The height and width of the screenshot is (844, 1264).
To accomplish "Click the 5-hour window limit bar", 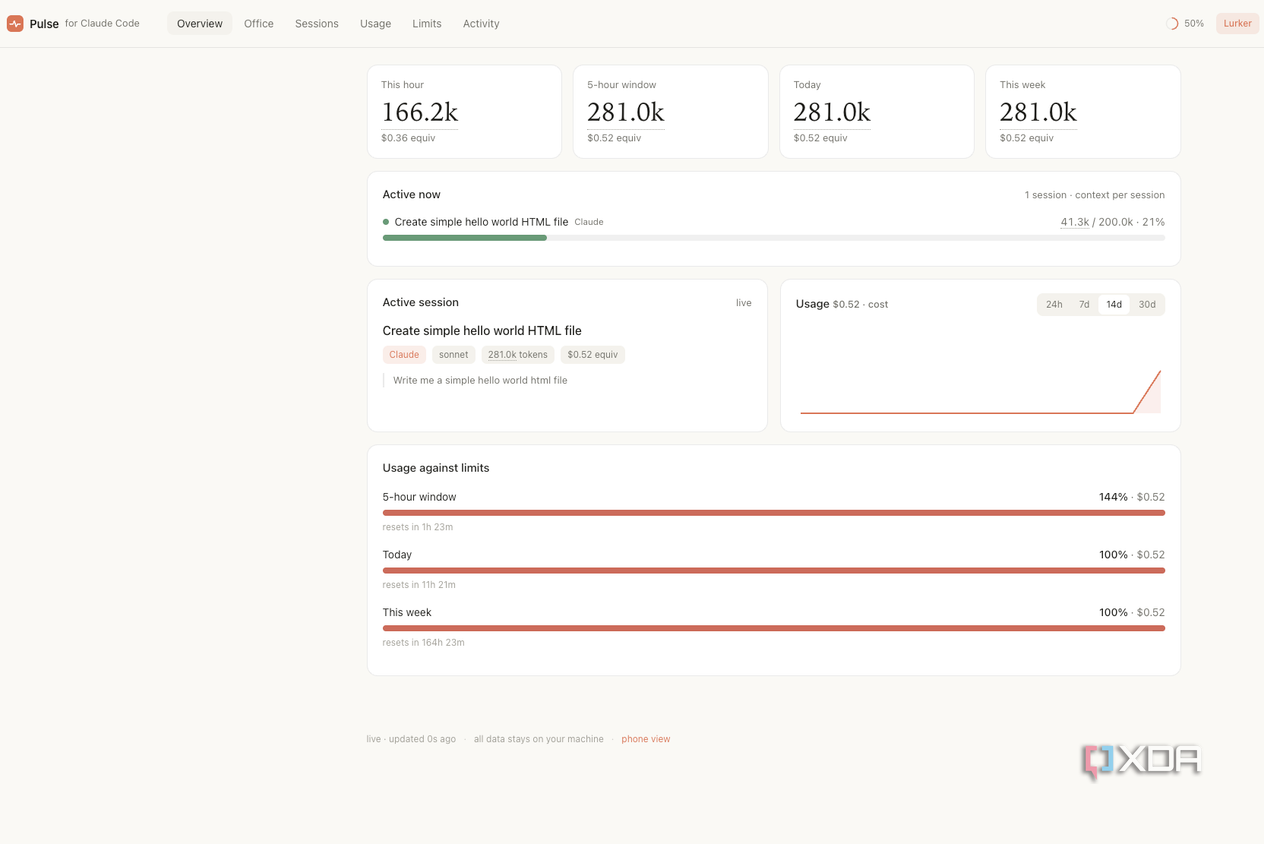I will click(774, 513).
